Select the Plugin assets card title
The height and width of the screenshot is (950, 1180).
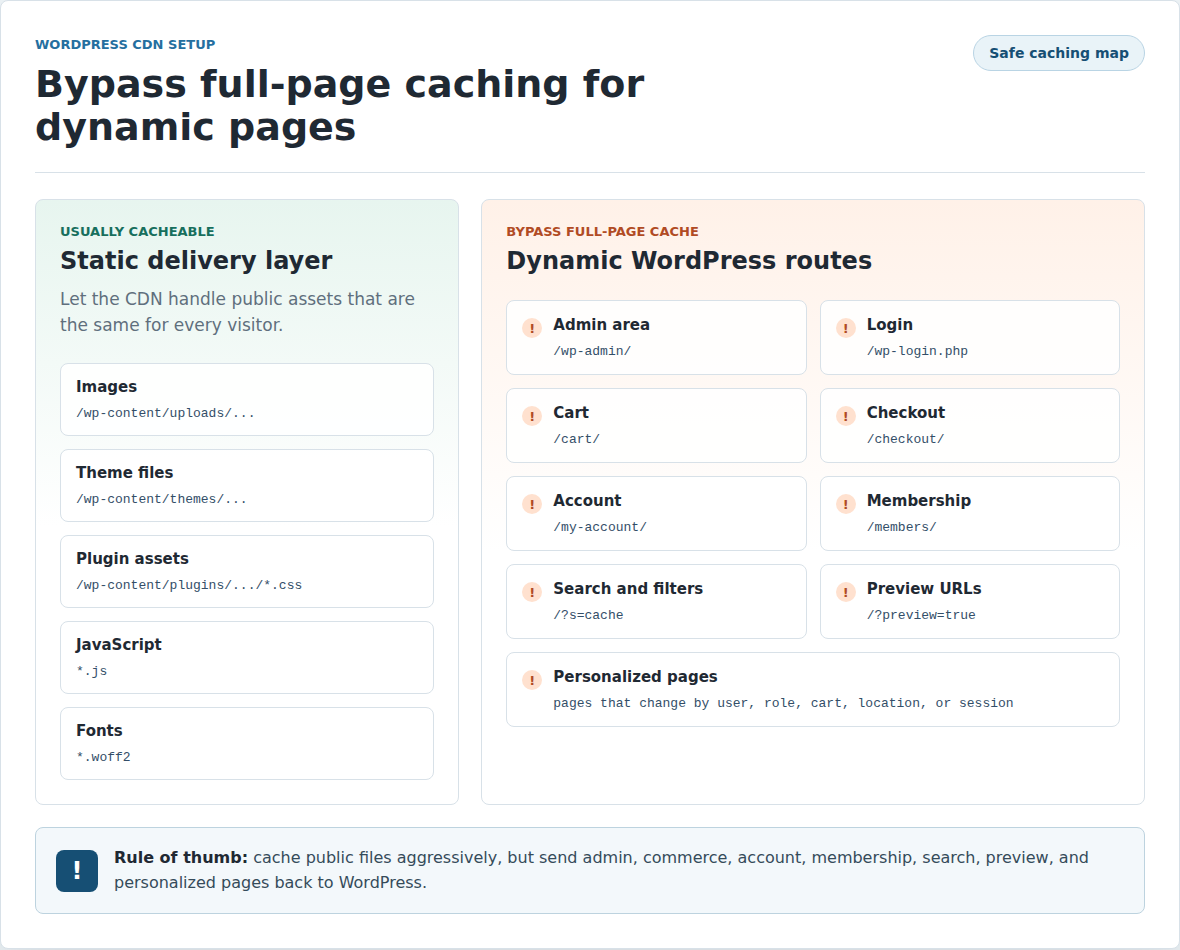(132, 559)
